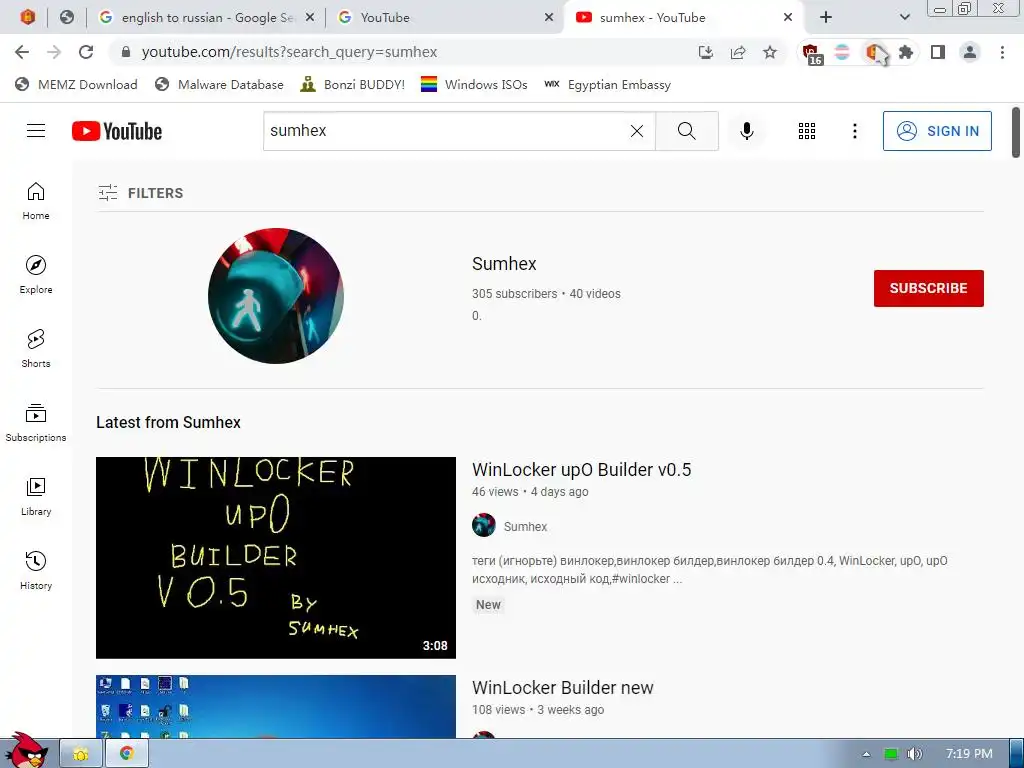Reload the current page
Image resolution: width=1024 pixels, height=768 pixels.
(86, 52)
